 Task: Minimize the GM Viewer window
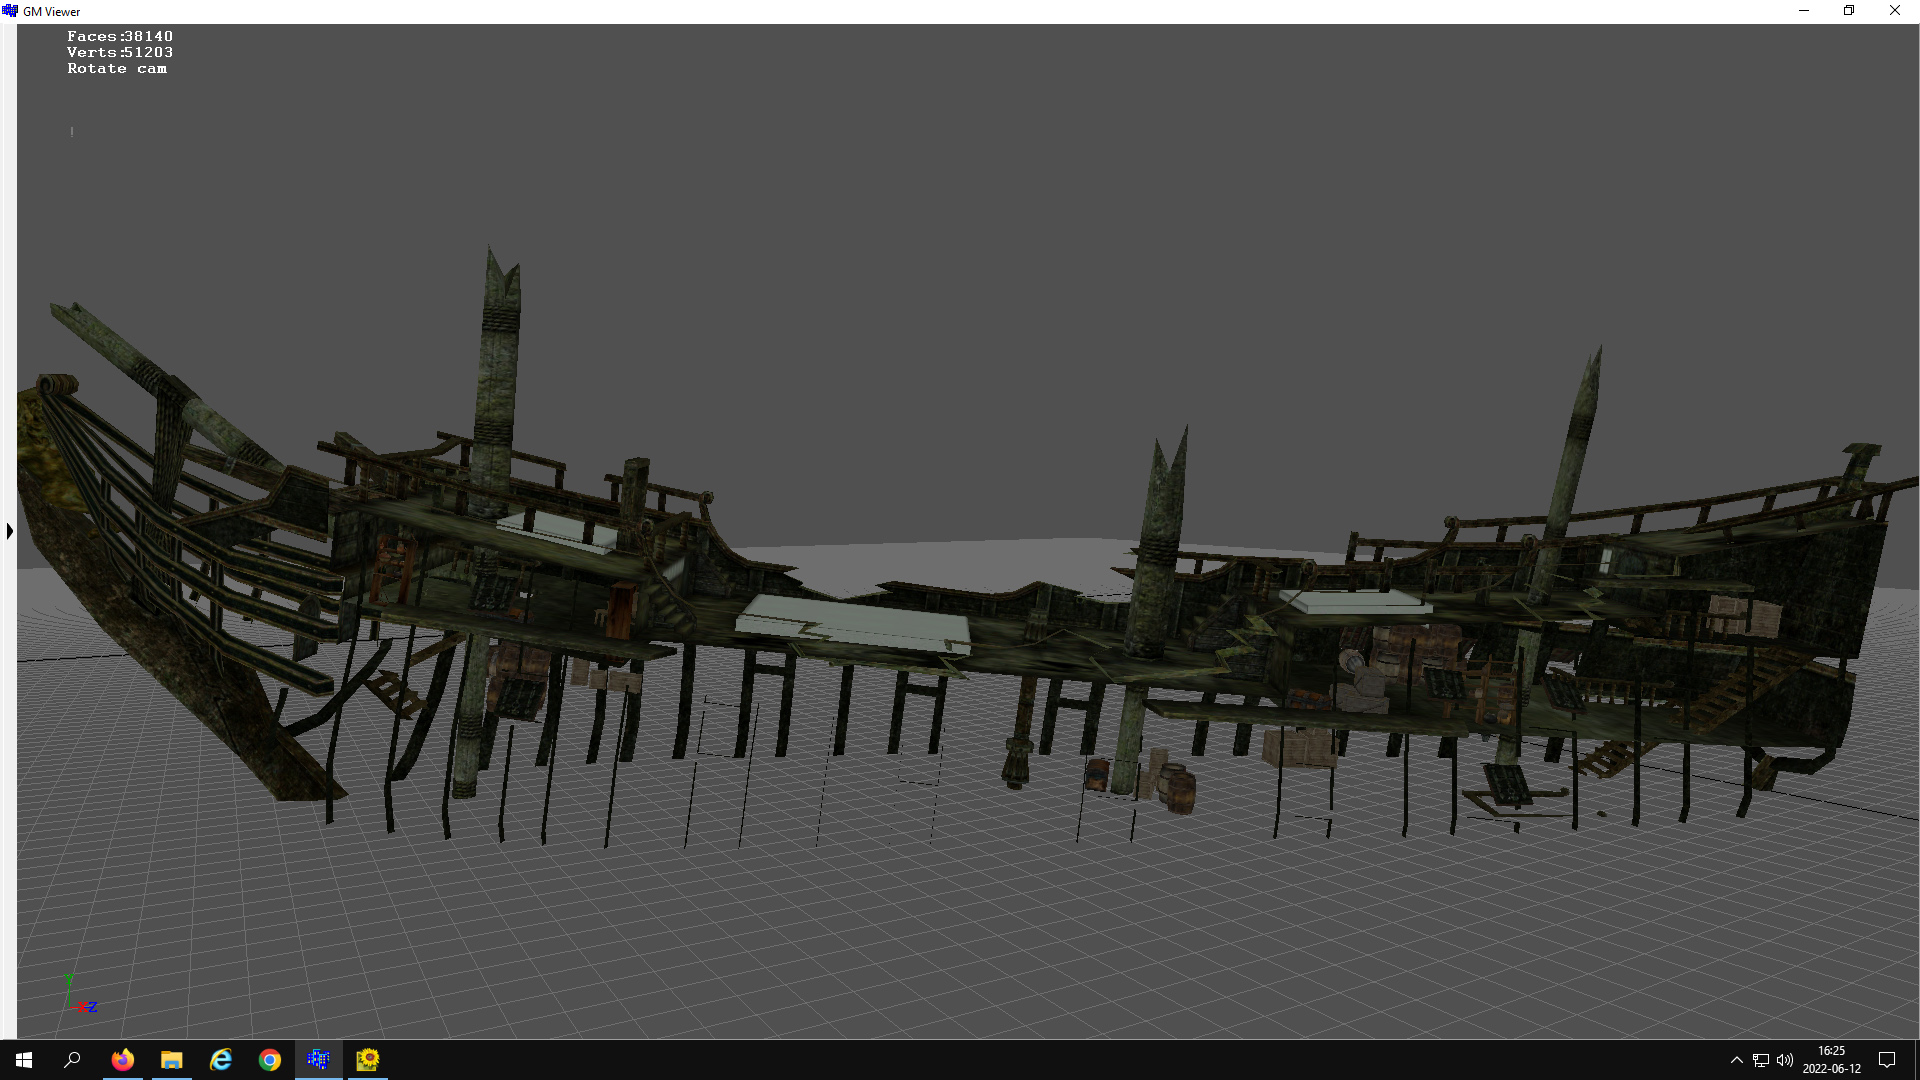tap(1804, 11)
